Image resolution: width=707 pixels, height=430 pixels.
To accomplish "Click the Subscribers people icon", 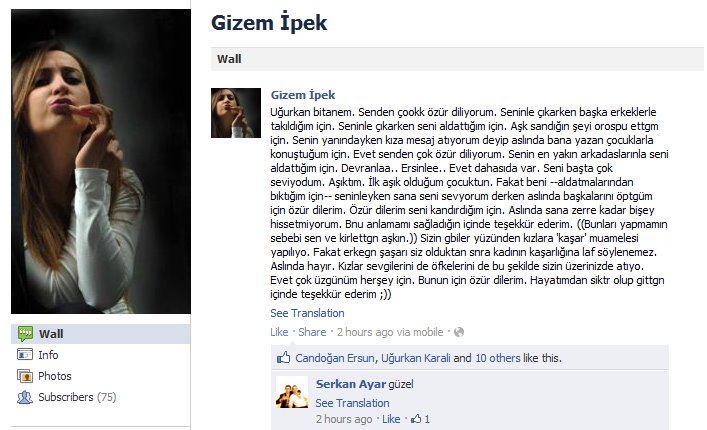I will (25, 397).
